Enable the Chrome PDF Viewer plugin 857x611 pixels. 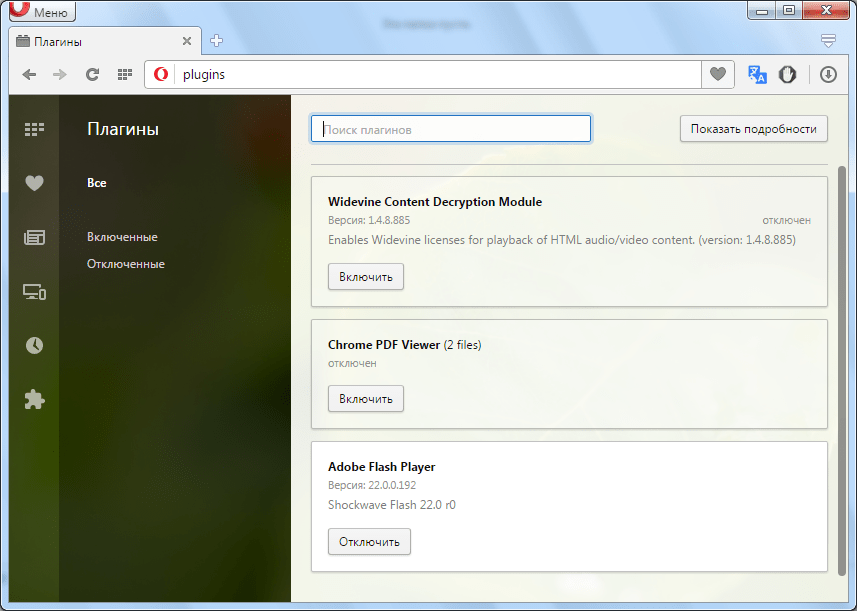point(366,399)
